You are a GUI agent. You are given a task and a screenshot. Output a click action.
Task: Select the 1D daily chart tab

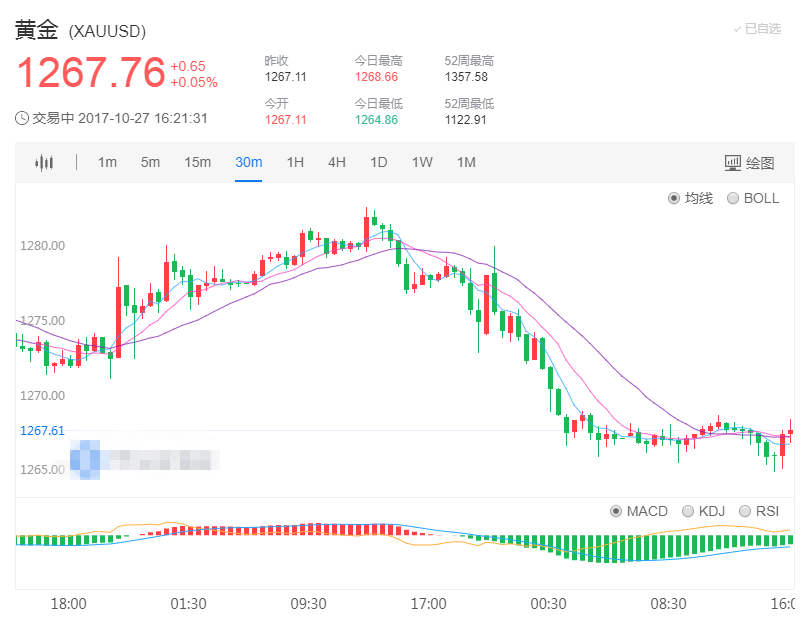point(378,161)
